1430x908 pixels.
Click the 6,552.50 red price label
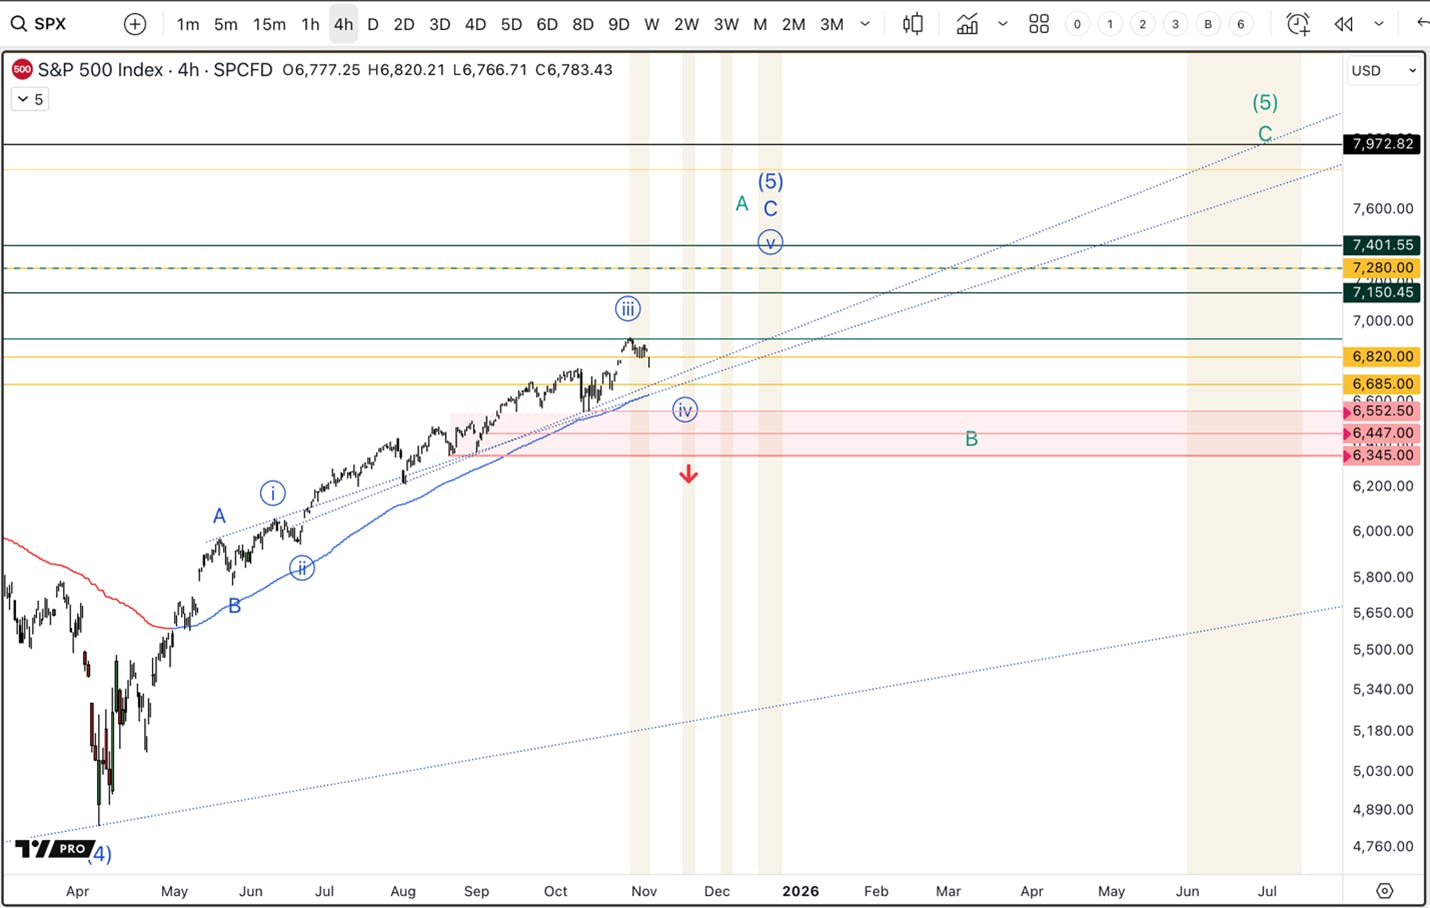coord(1383,411)
